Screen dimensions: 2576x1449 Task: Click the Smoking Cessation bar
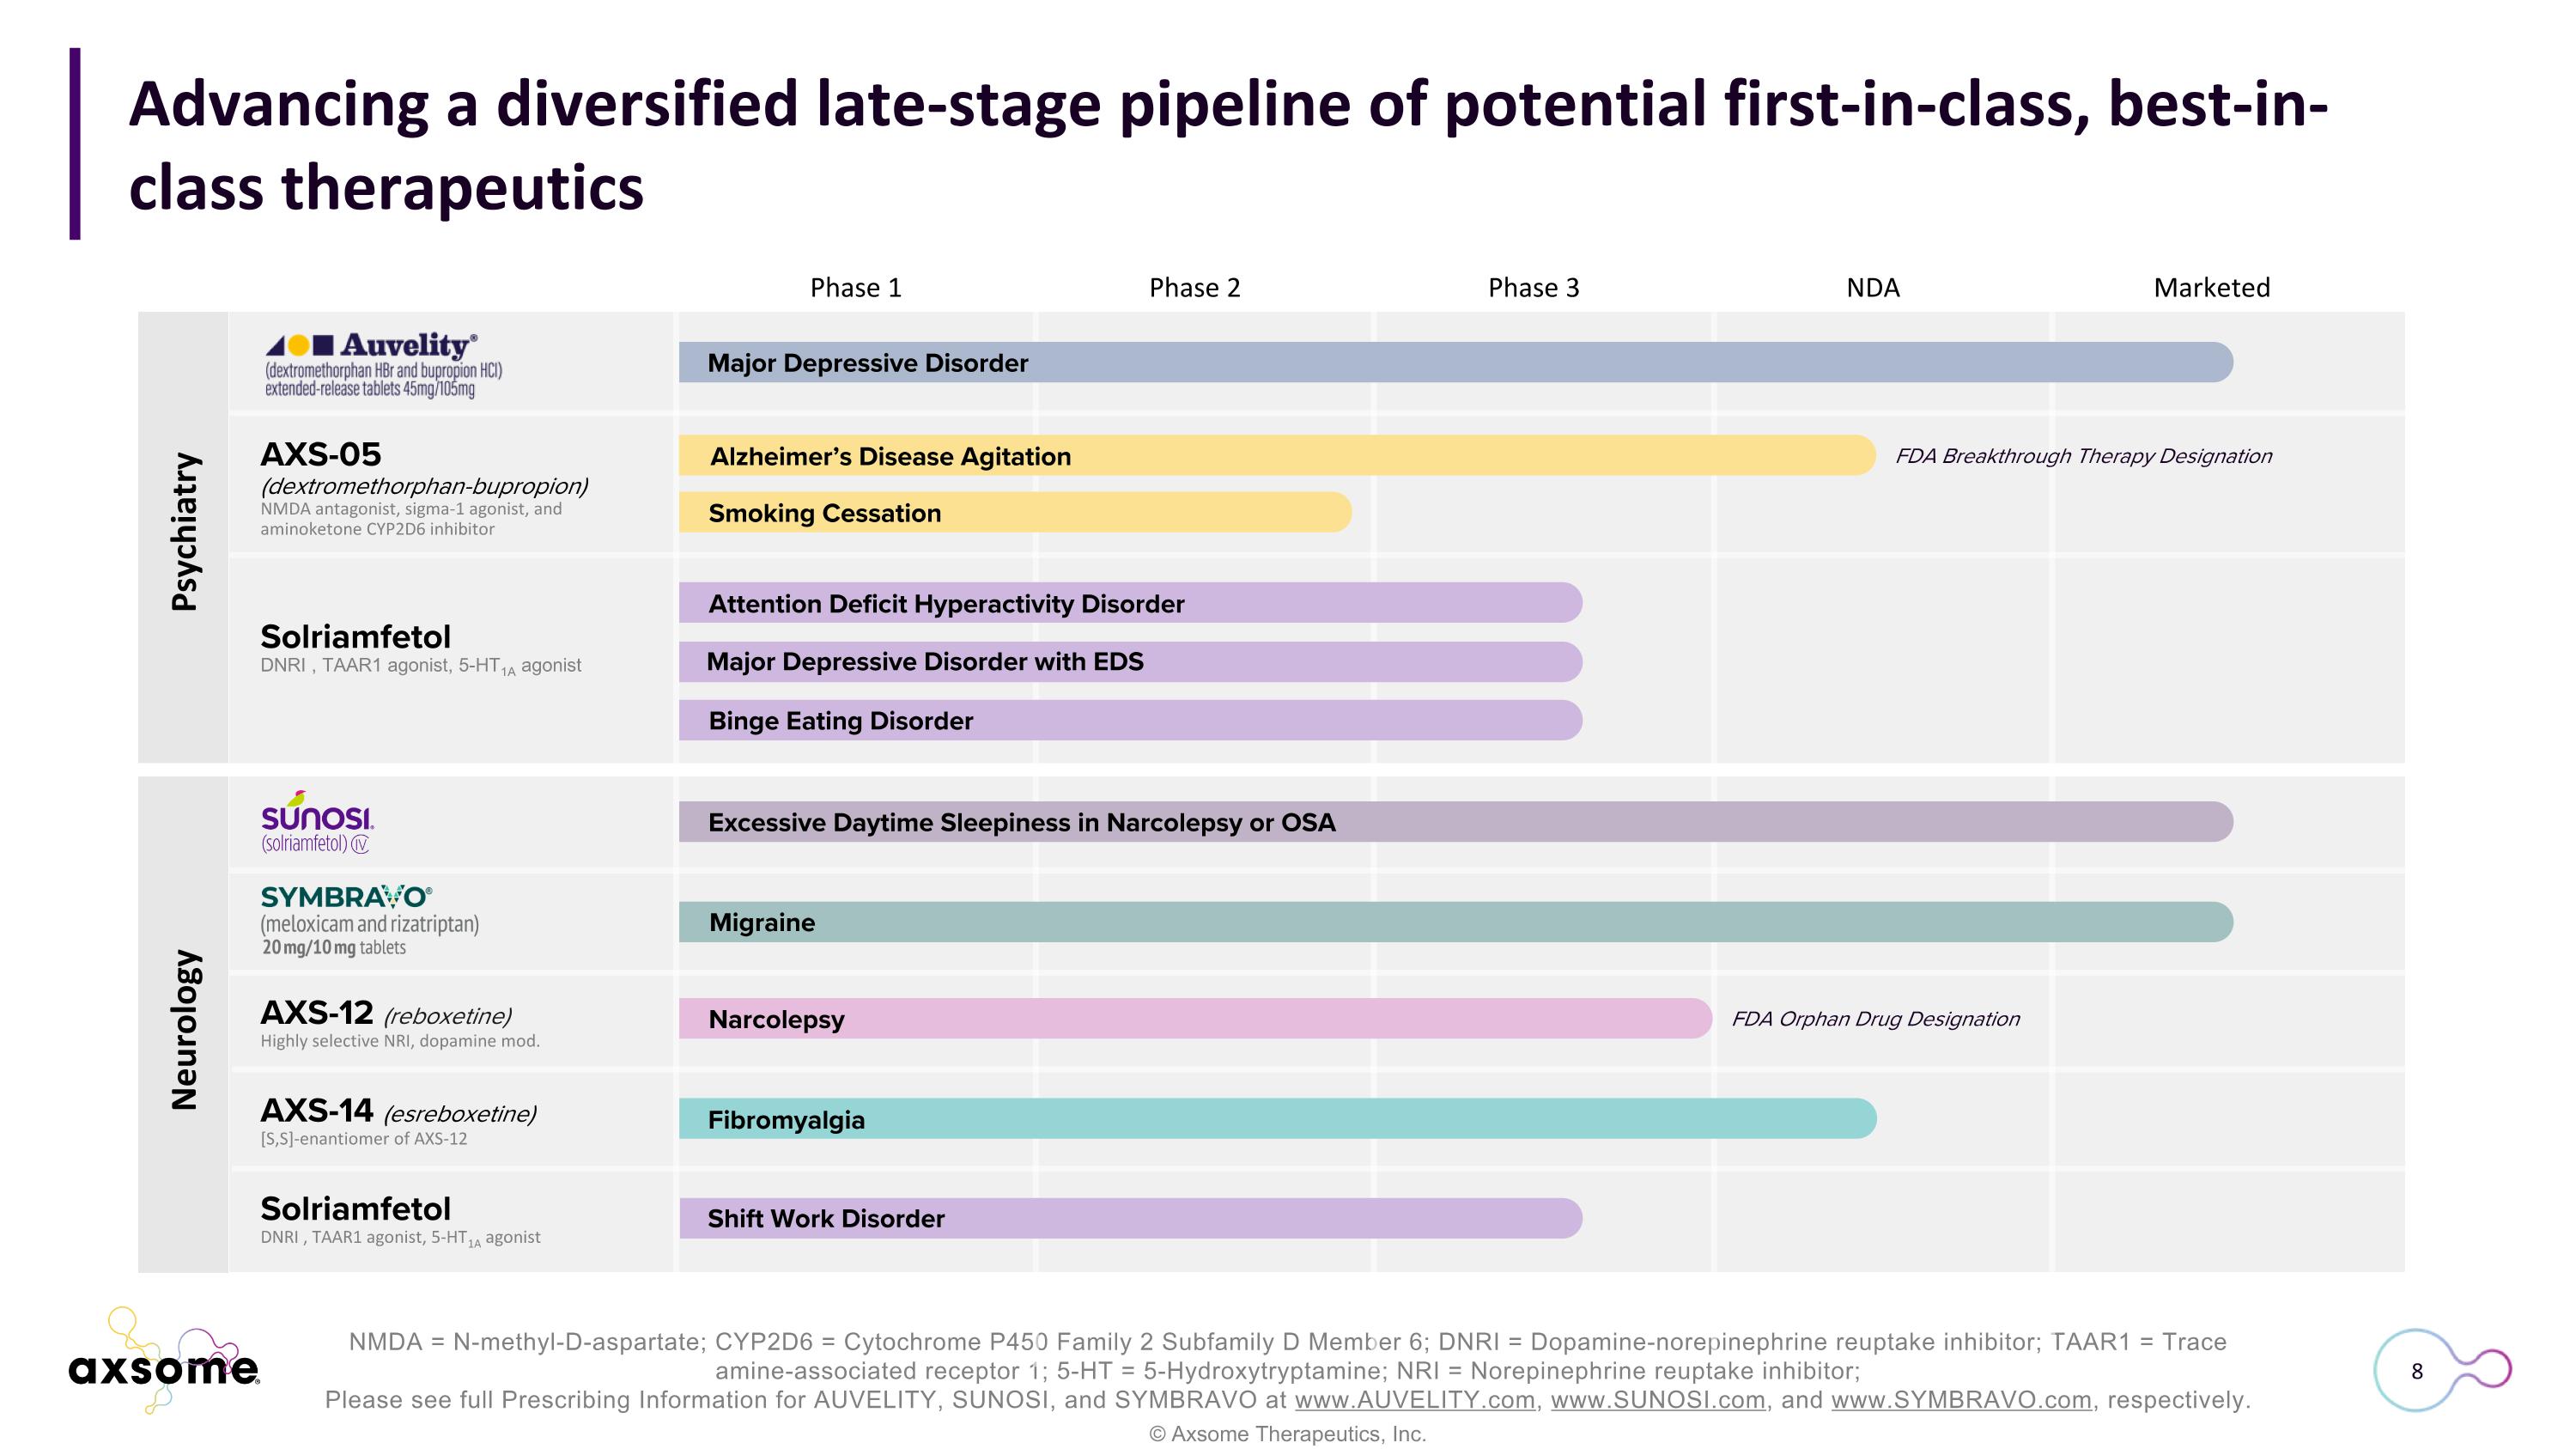pyautogui.click(x=1014, y=513)
